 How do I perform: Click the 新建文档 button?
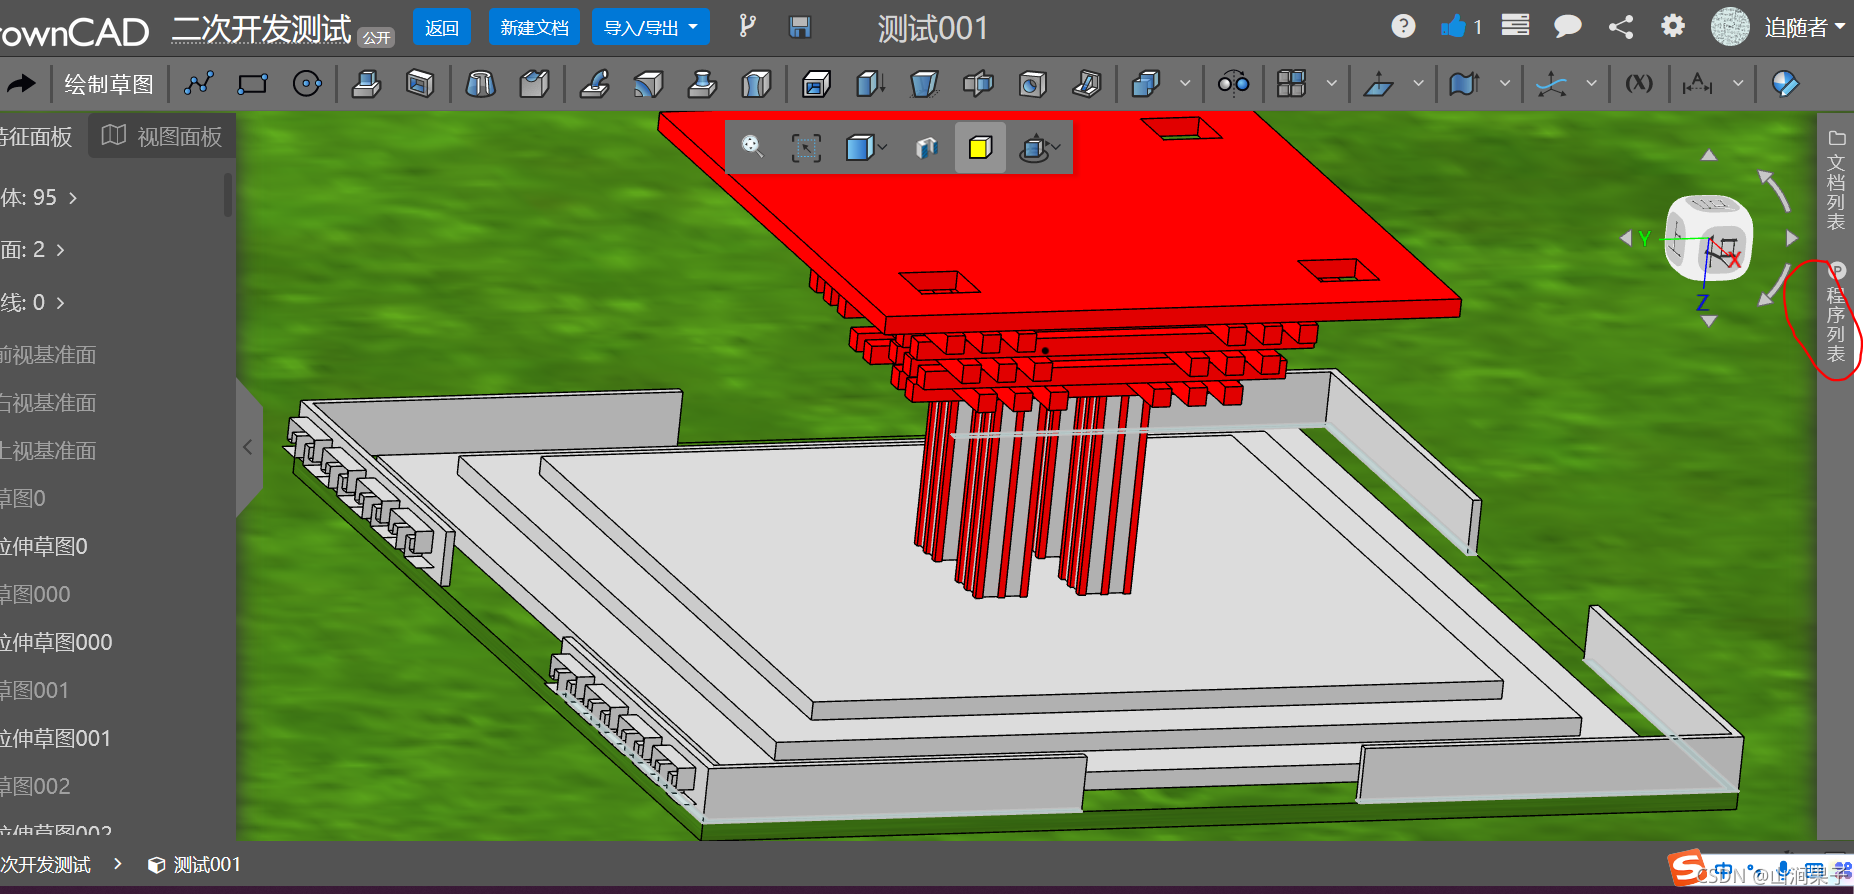(534, 27)
